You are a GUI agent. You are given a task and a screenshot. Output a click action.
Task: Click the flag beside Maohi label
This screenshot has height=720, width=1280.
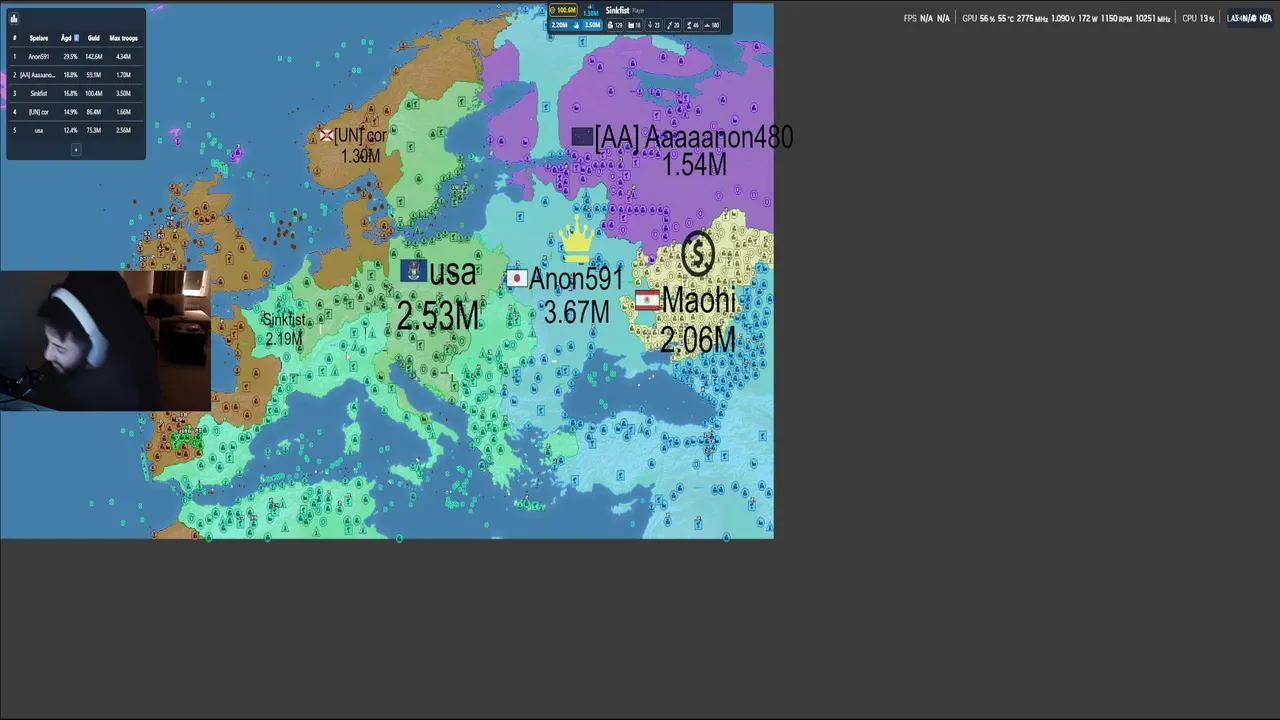tap(647, 300)
